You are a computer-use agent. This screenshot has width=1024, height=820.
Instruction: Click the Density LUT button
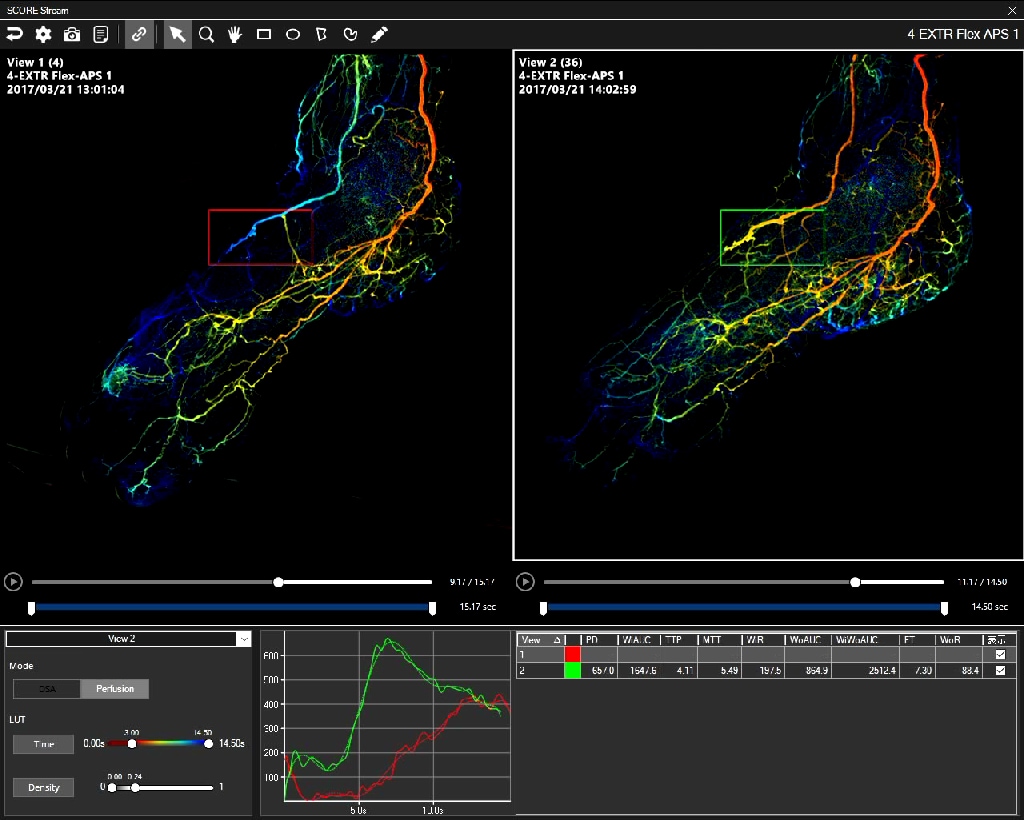pos(43,787)
